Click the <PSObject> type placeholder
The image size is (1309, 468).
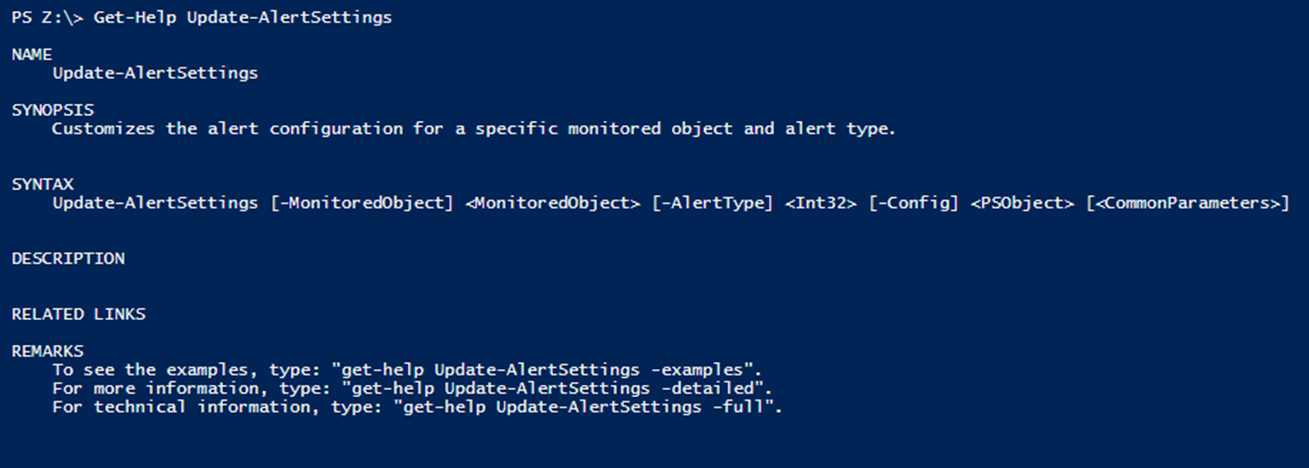[x=1023, y=203]
